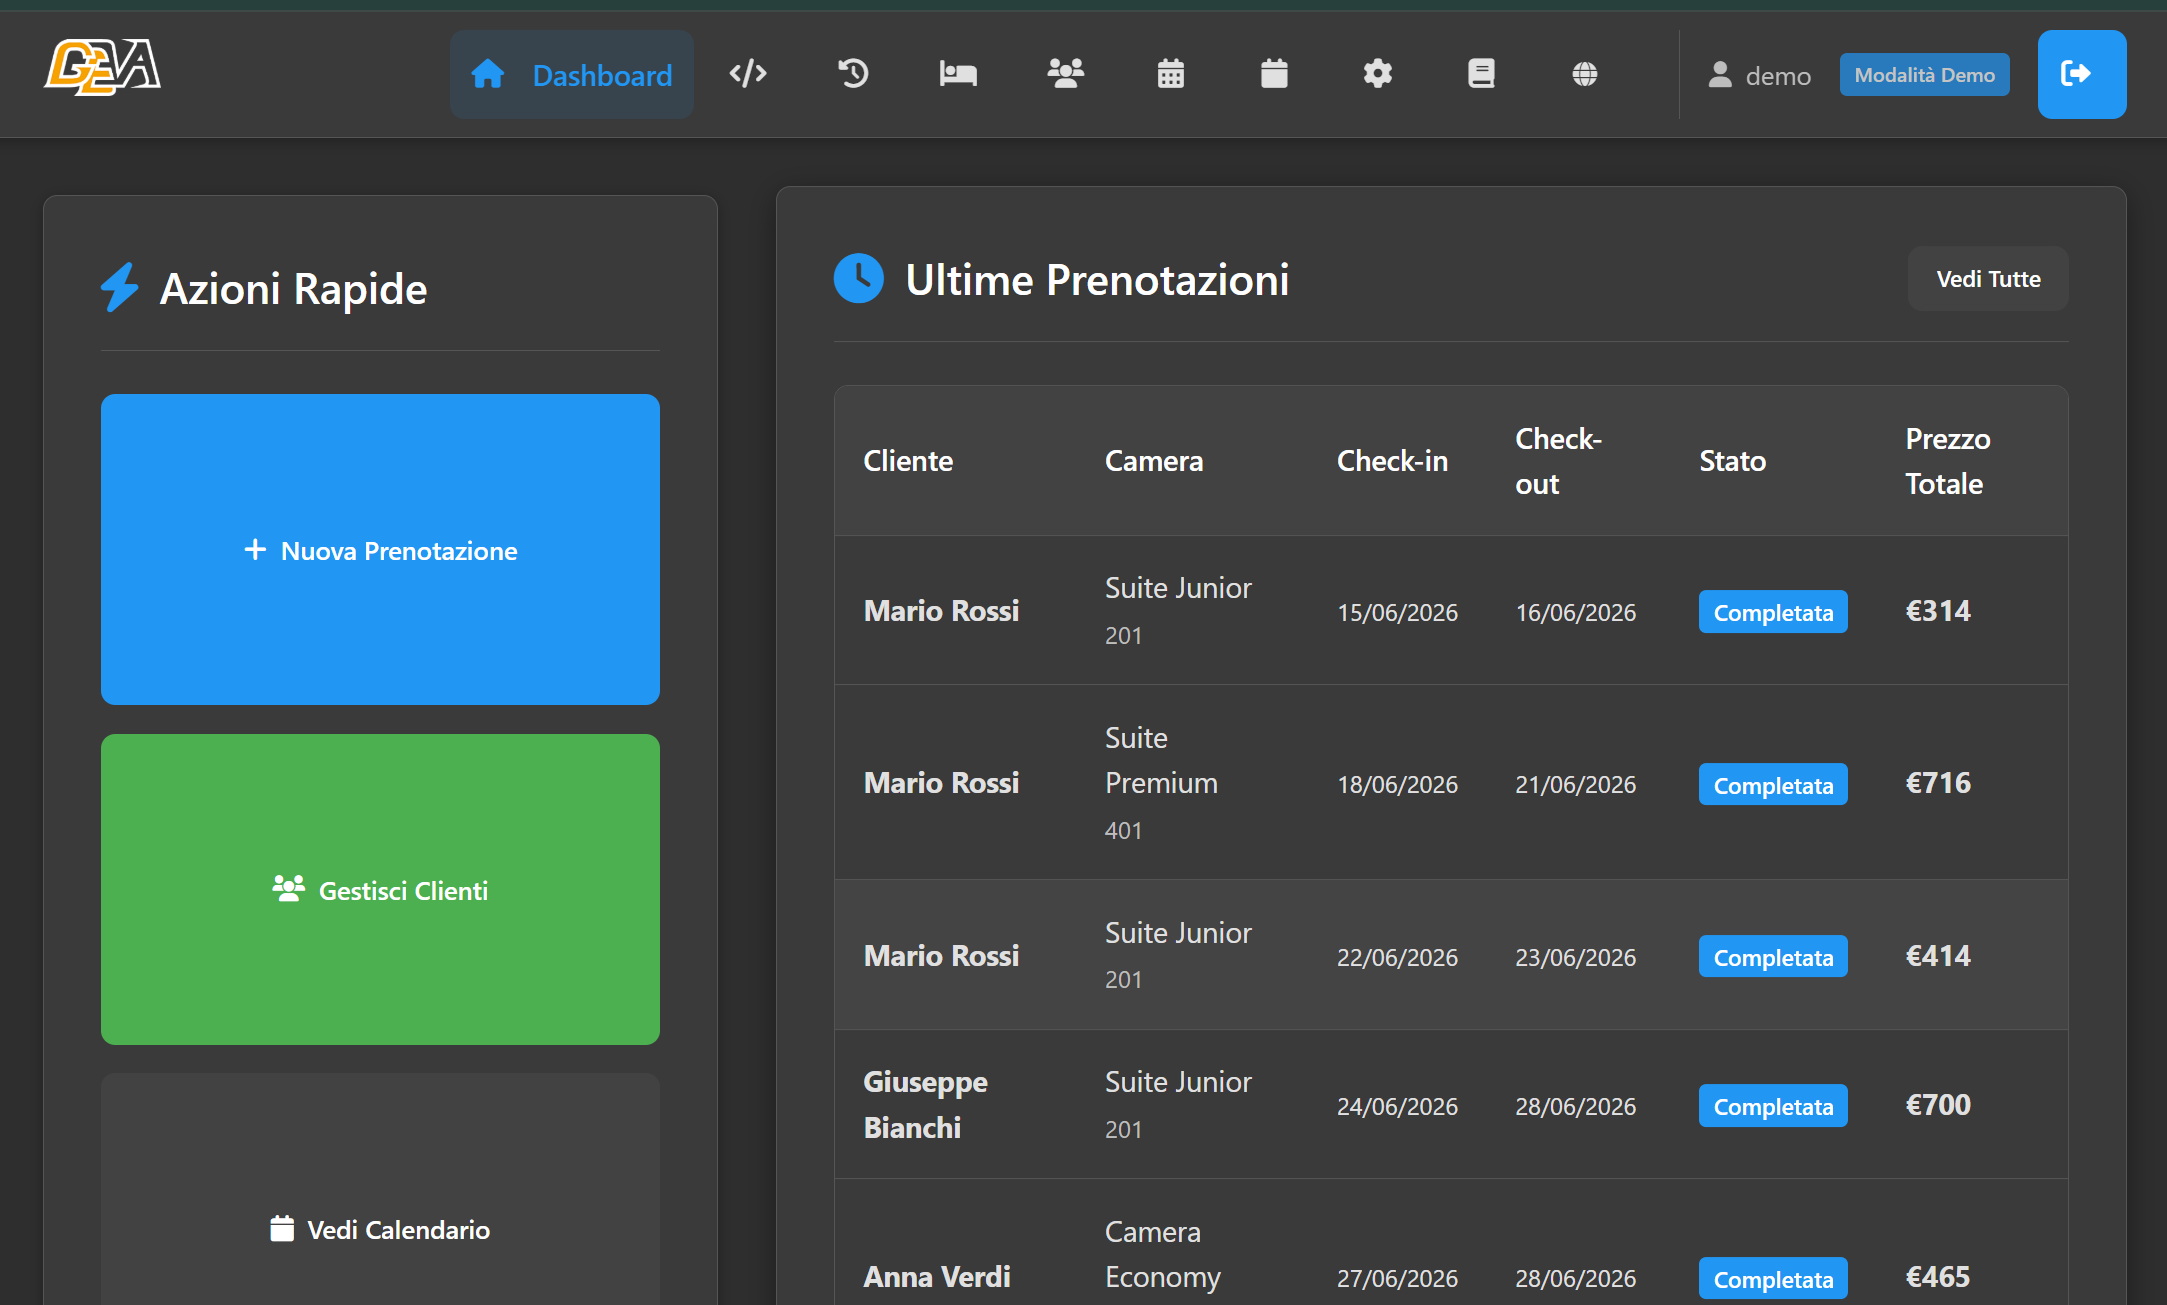Open the code brackets icon in navbar

pos(748,74)
